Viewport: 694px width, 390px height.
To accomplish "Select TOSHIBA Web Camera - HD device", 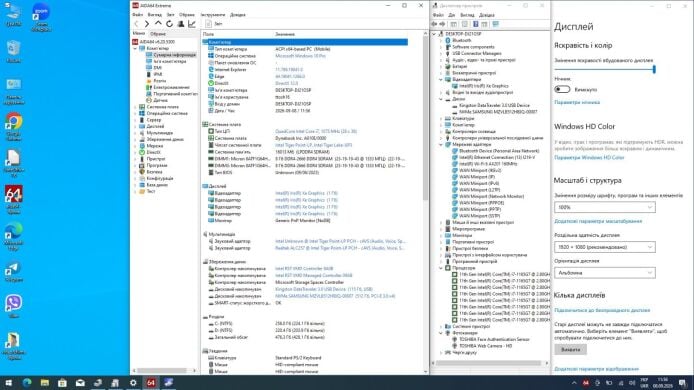I will (x=485, y=346).
